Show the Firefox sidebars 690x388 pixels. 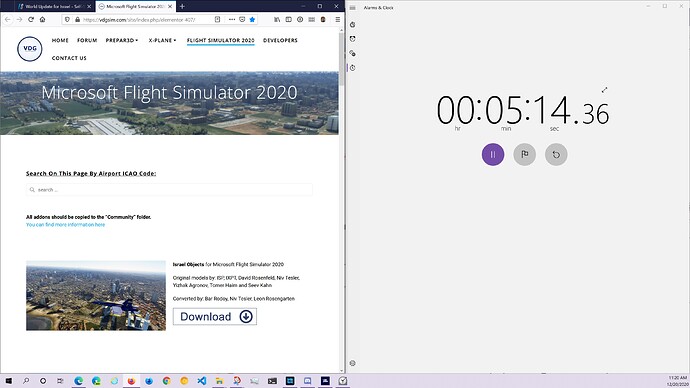(289, 19)
